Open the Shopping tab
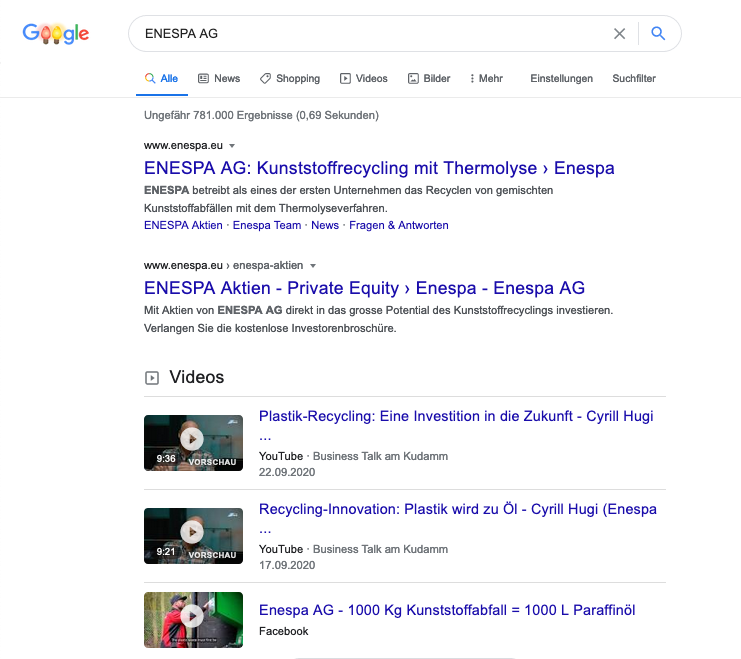 [x=290, y=78]
